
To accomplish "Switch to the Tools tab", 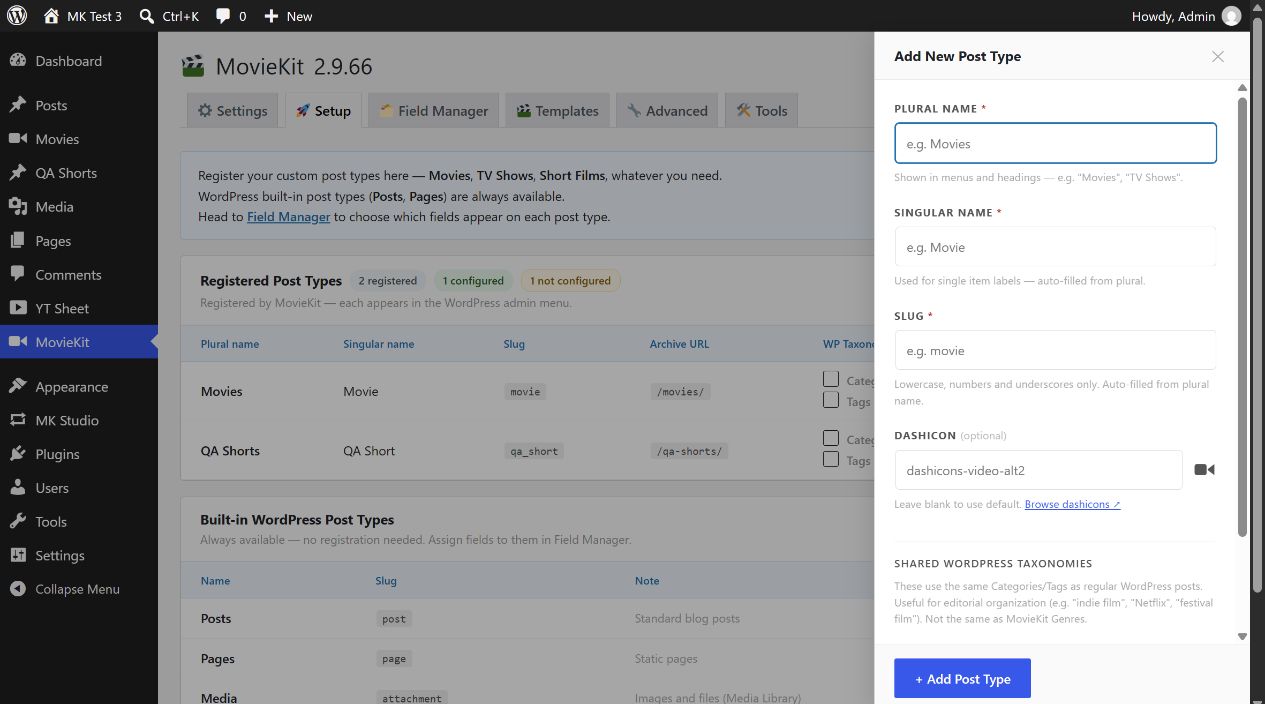I will point(761,111).
